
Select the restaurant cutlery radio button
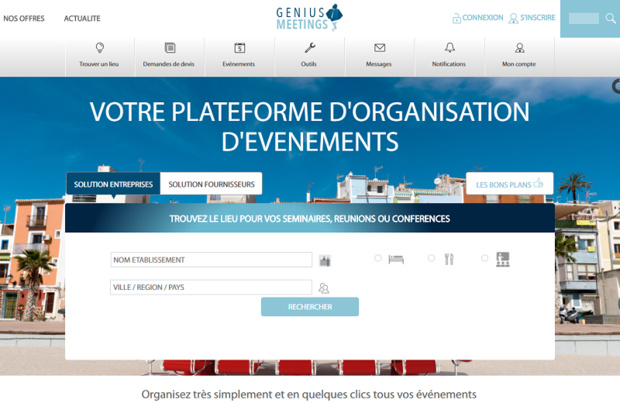(431, 258)
